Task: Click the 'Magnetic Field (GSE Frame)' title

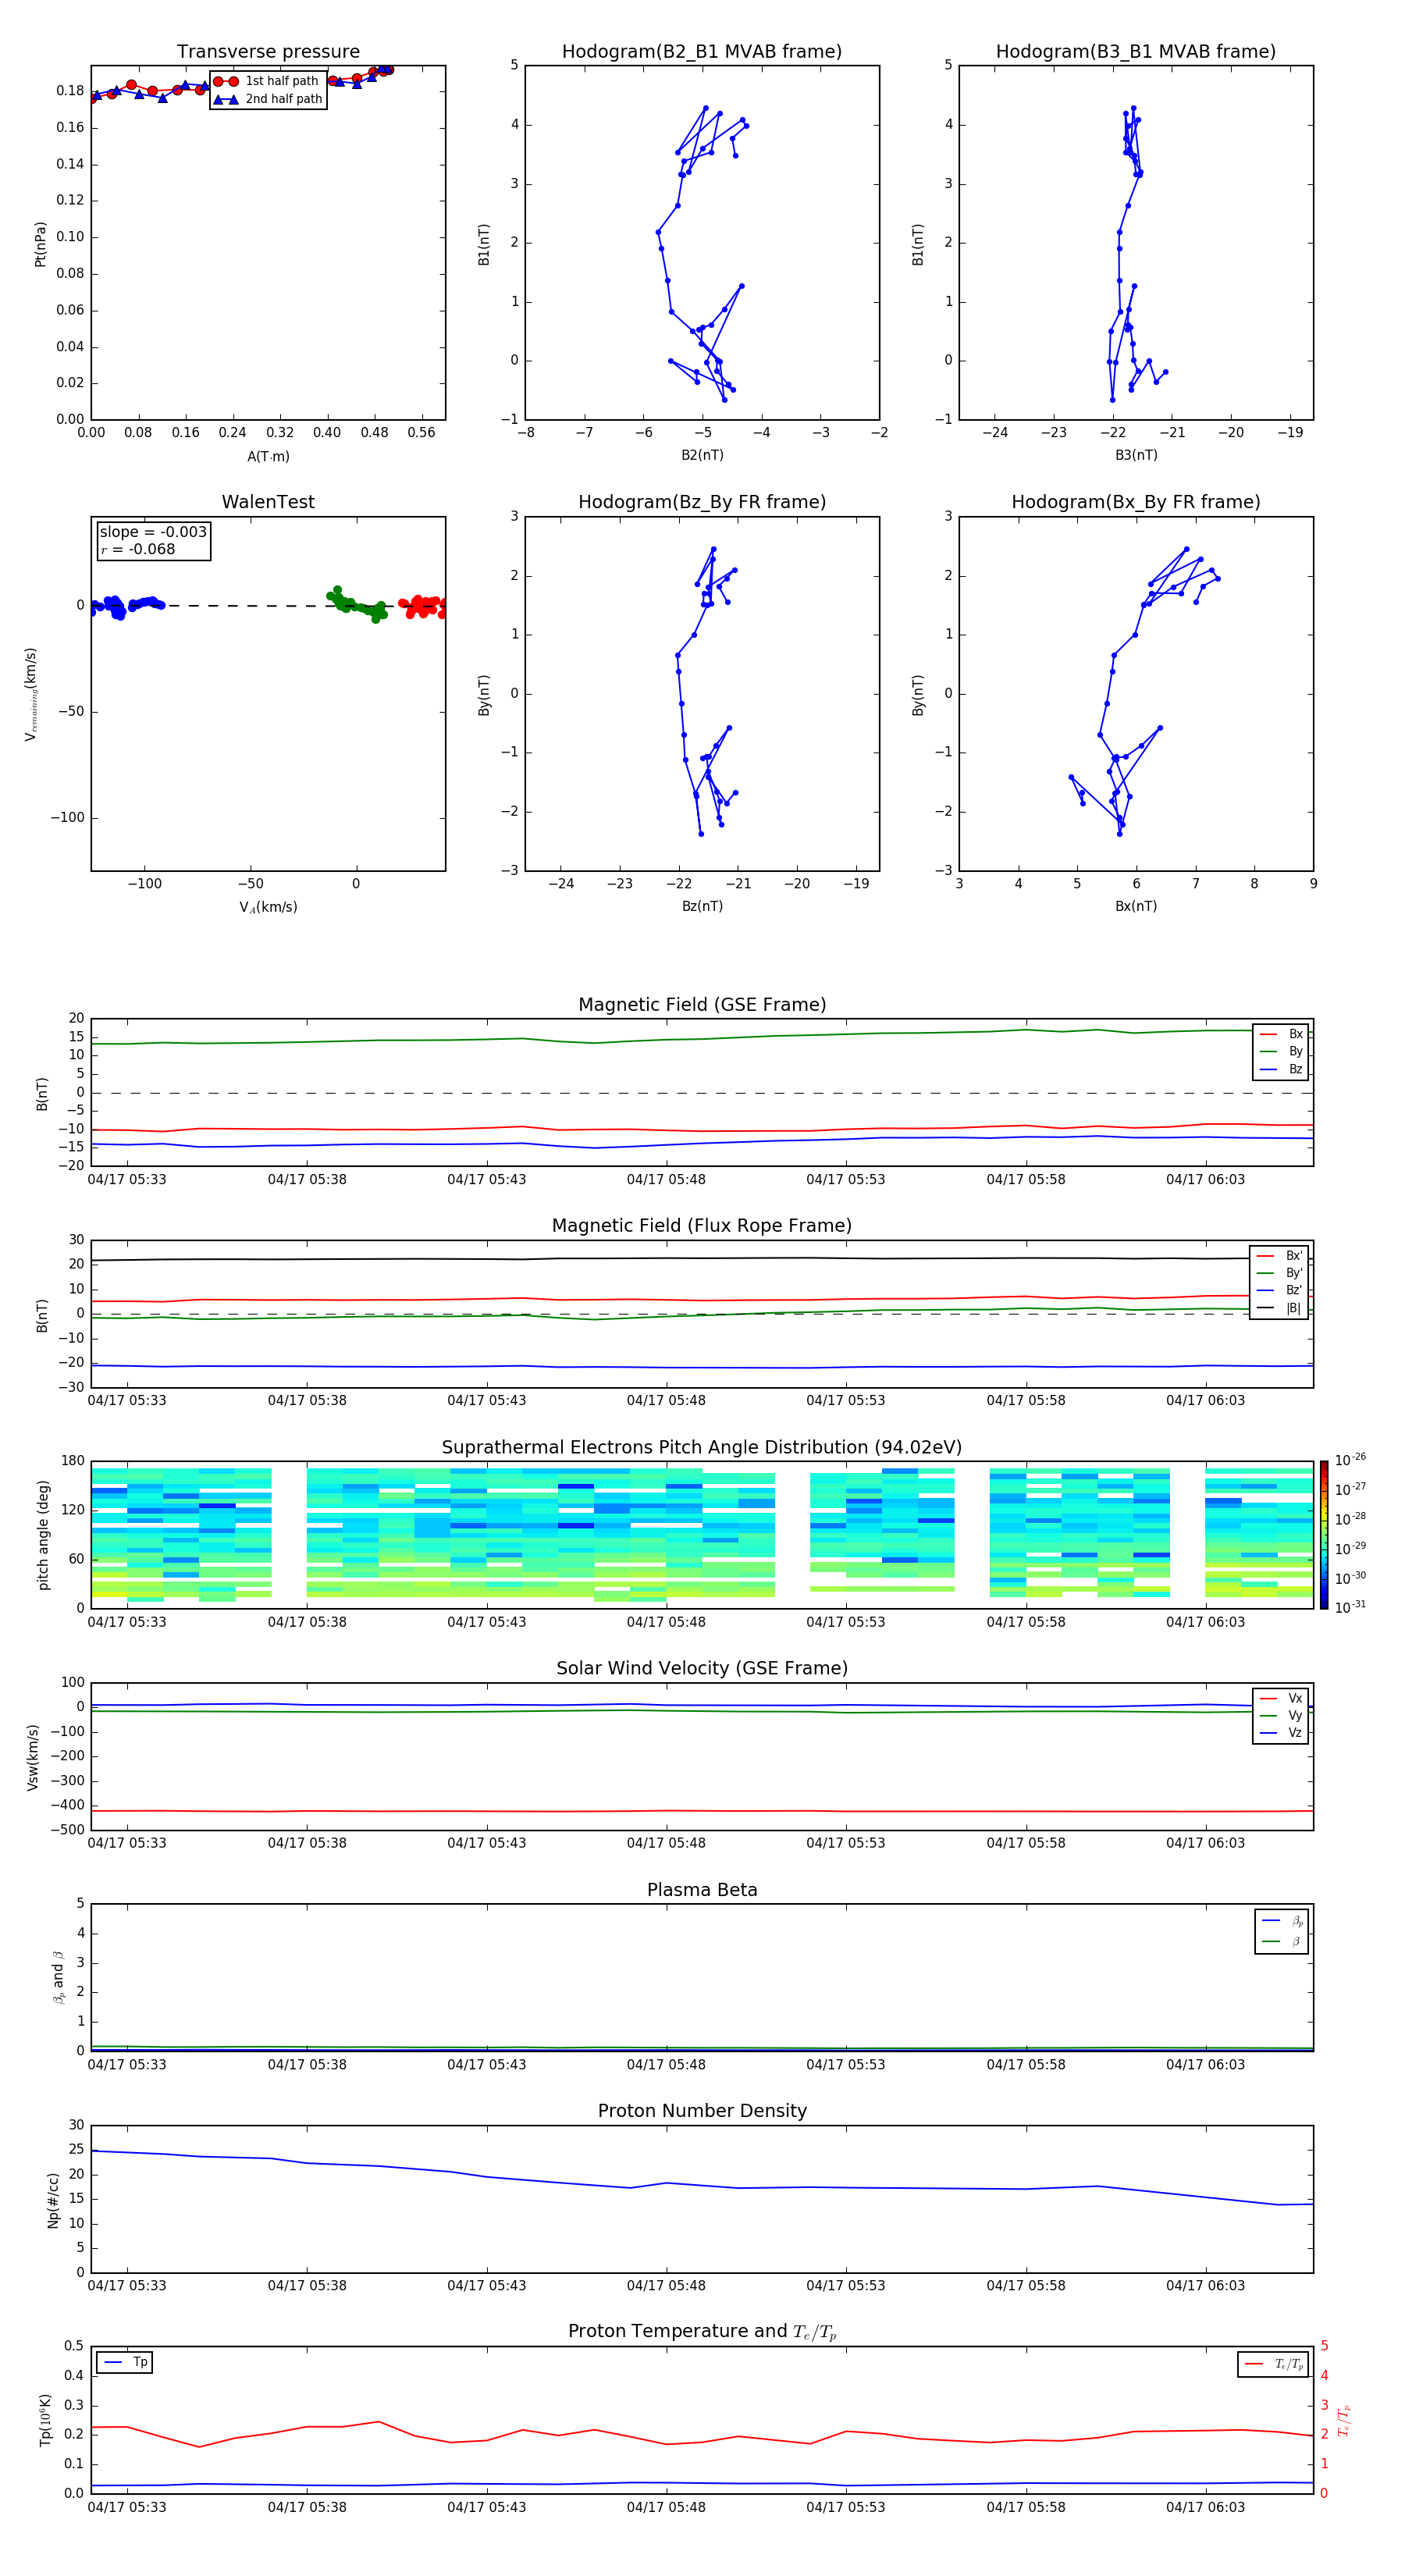Action: click(702, 1005)
